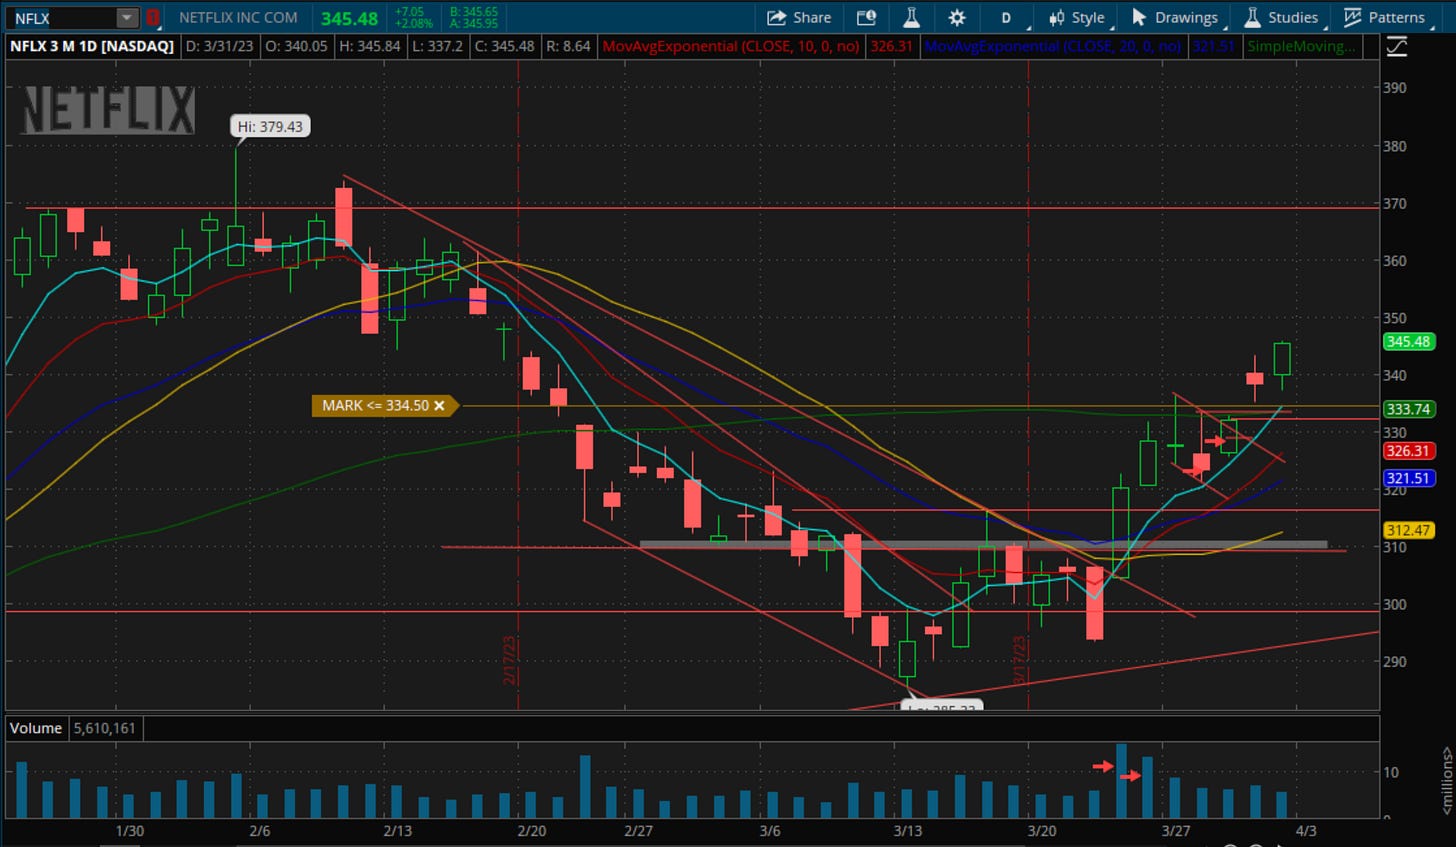Click the blue MovAvgExponential (CLOSE, 20) label
This screenshot has width=1456, height=847.
click(1052, 46)
